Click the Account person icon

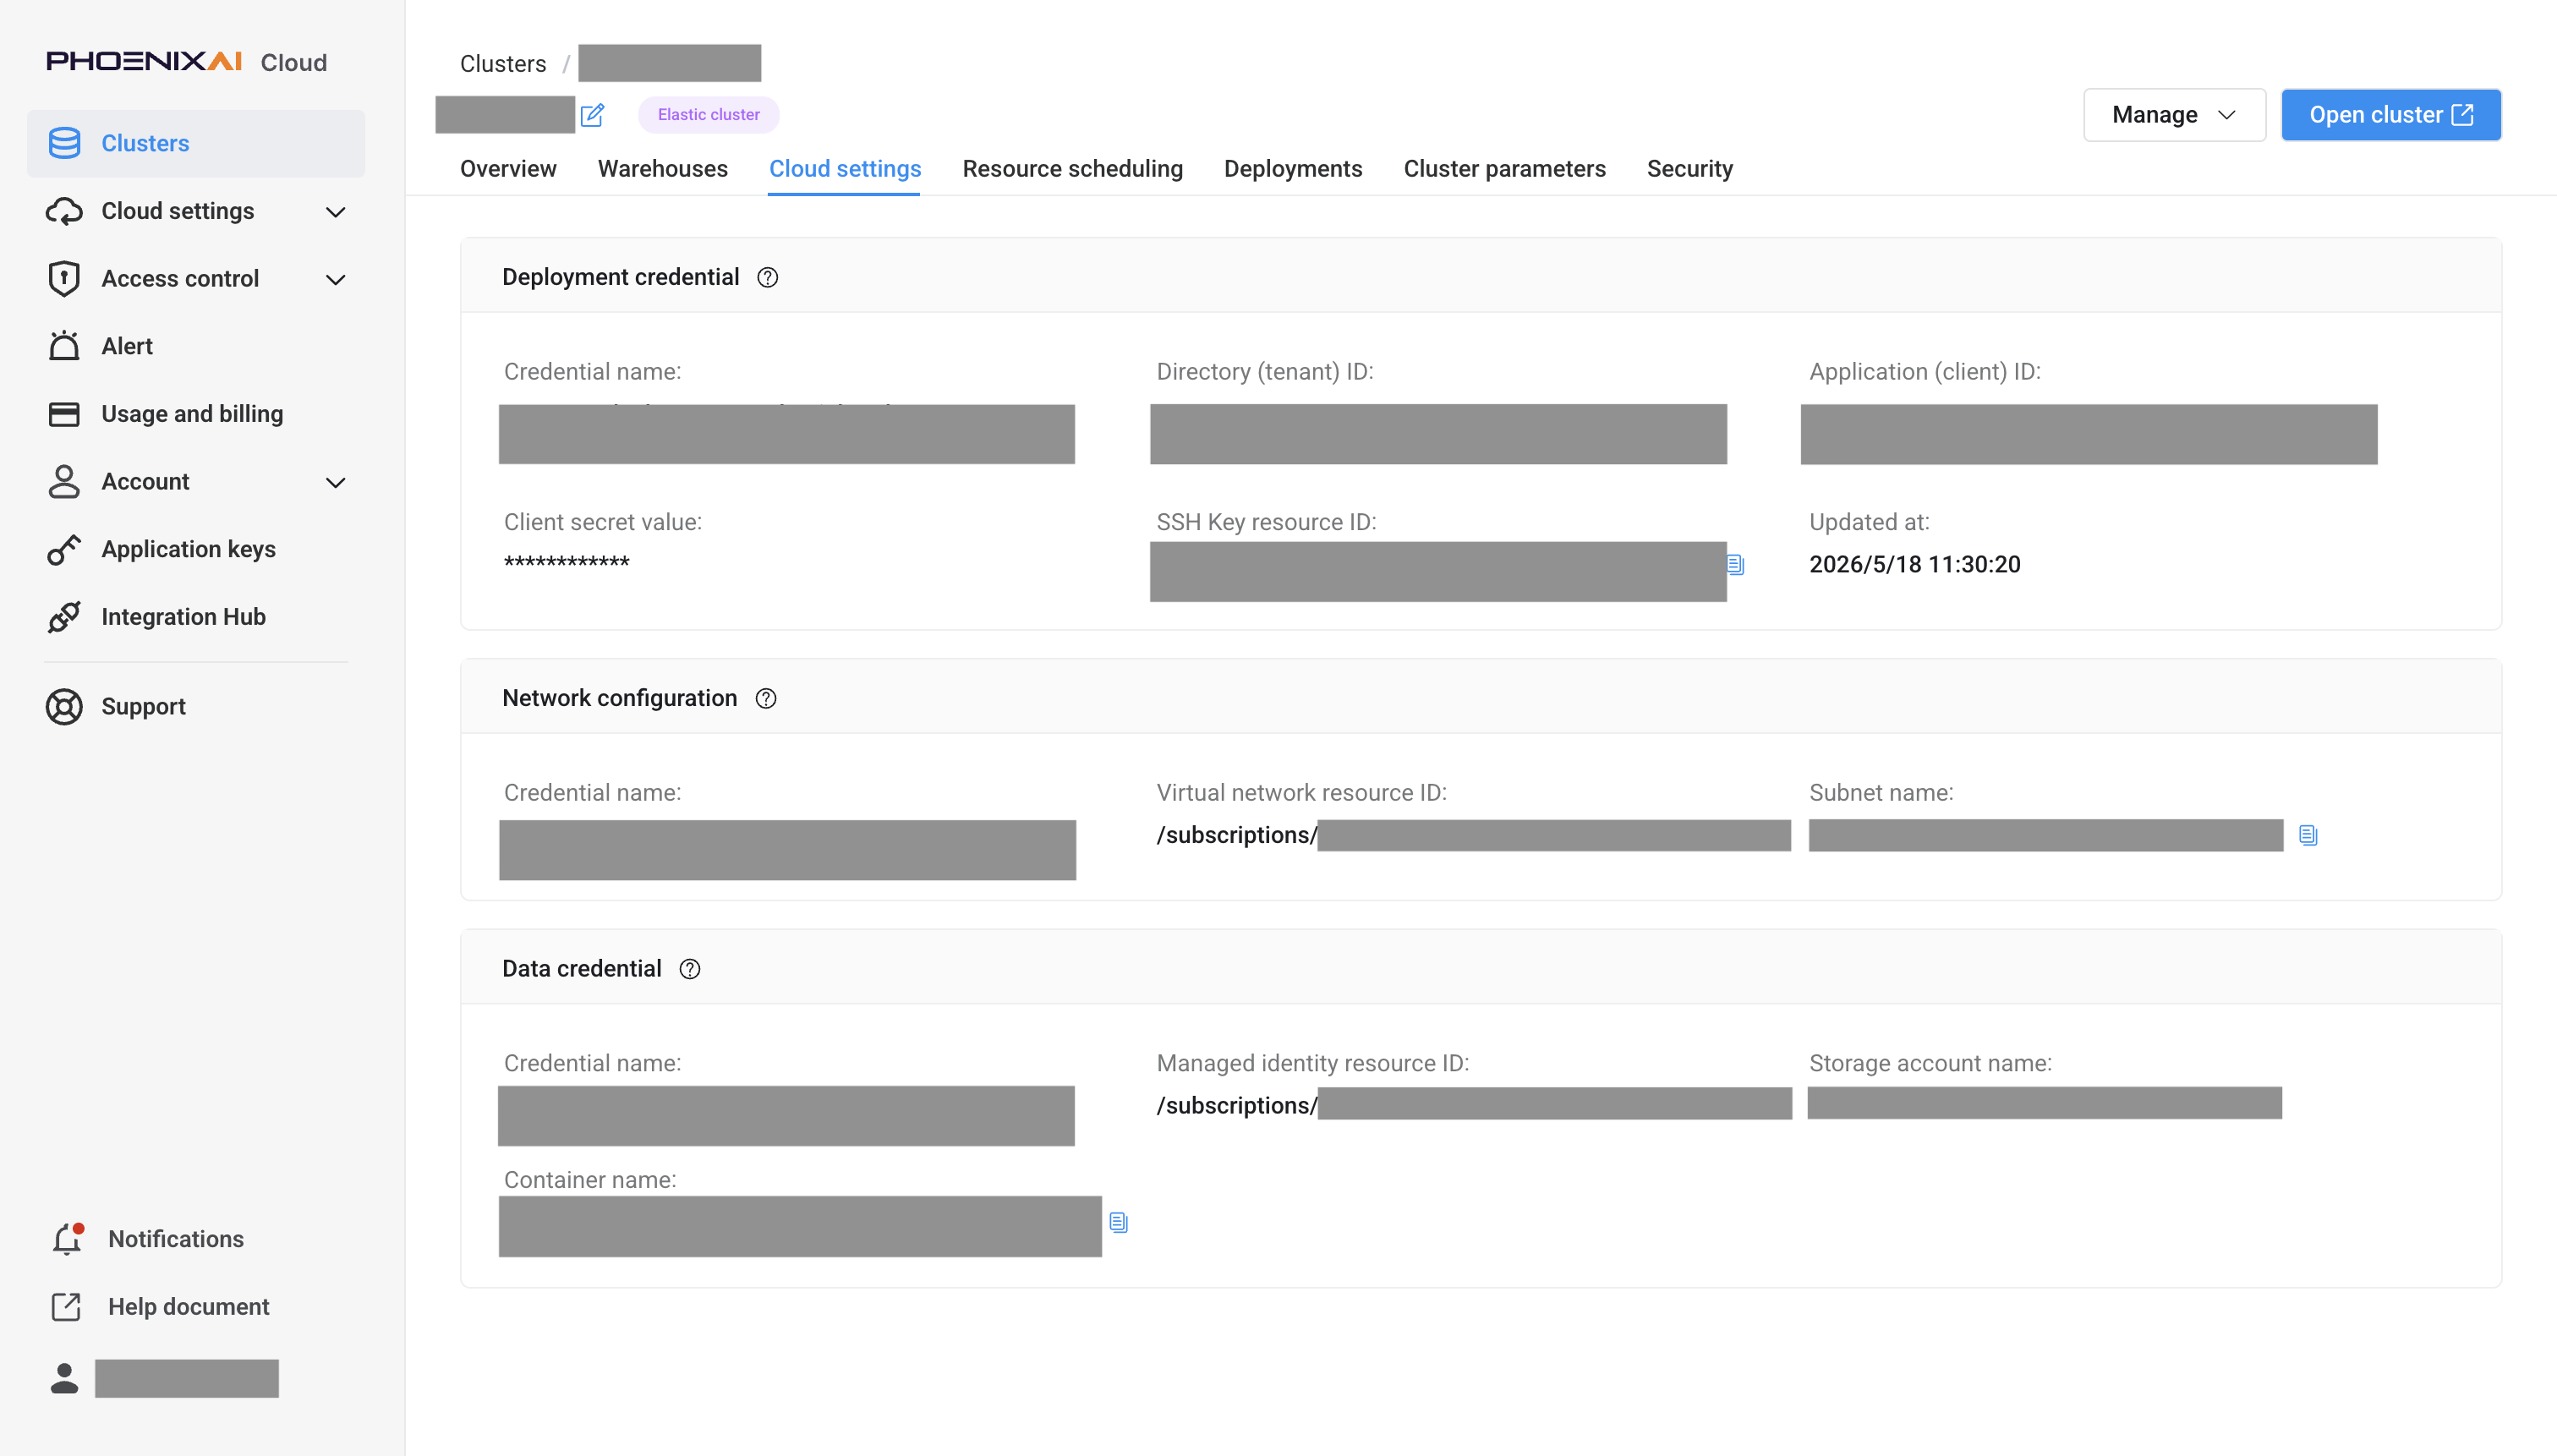pyautogui.click(x=64, y=481)
